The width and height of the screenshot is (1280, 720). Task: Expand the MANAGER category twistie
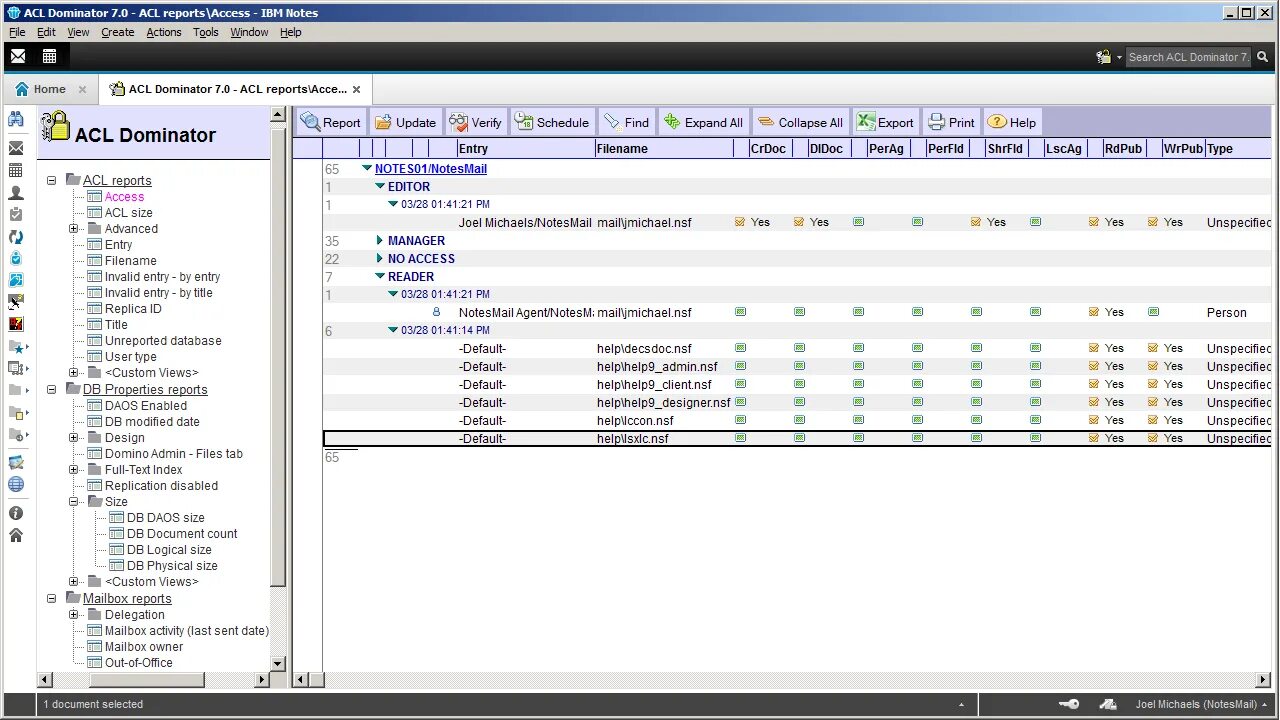tap(380, 241)
